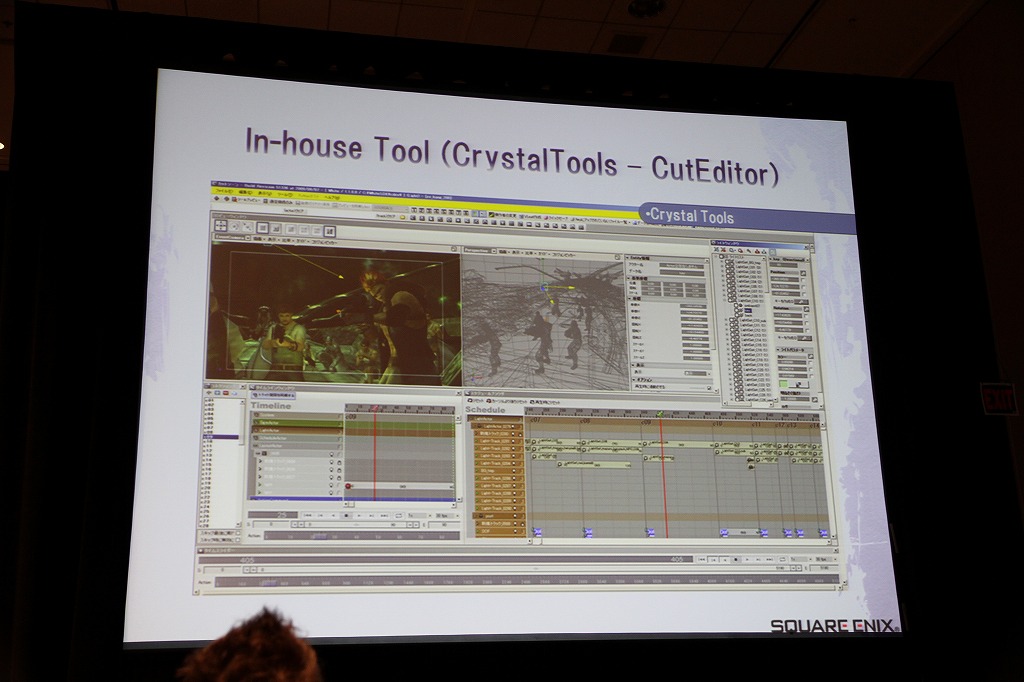Click the global Action frame bar at bottom

click(527, 583)
